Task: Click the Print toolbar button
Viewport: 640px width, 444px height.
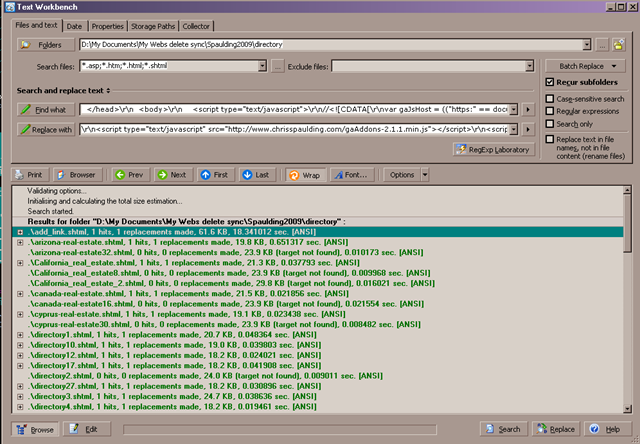Action: click(29, 175)
